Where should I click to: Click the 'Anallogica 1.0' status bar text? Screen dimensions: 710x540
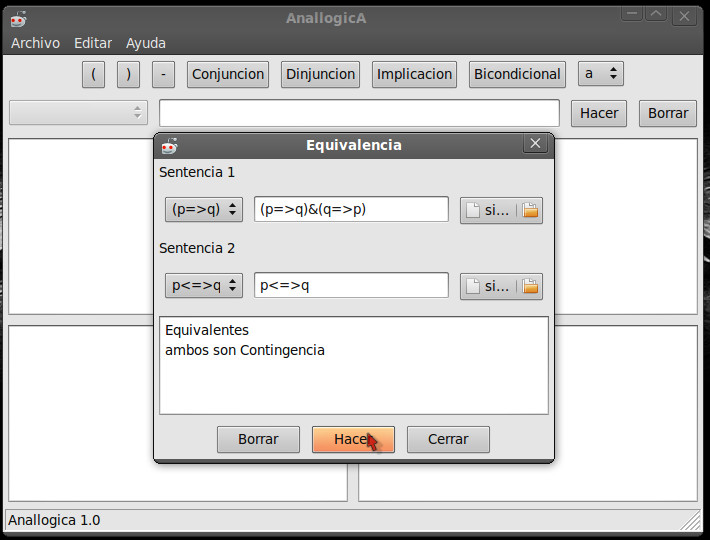tap(54, 520)
